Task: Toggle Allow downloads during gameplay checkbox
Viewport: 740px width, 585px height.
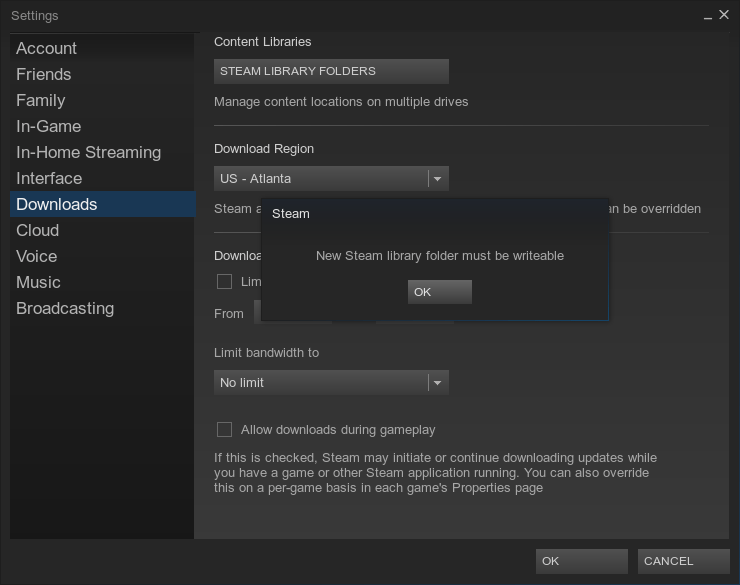Action: [x=224, y=429]
